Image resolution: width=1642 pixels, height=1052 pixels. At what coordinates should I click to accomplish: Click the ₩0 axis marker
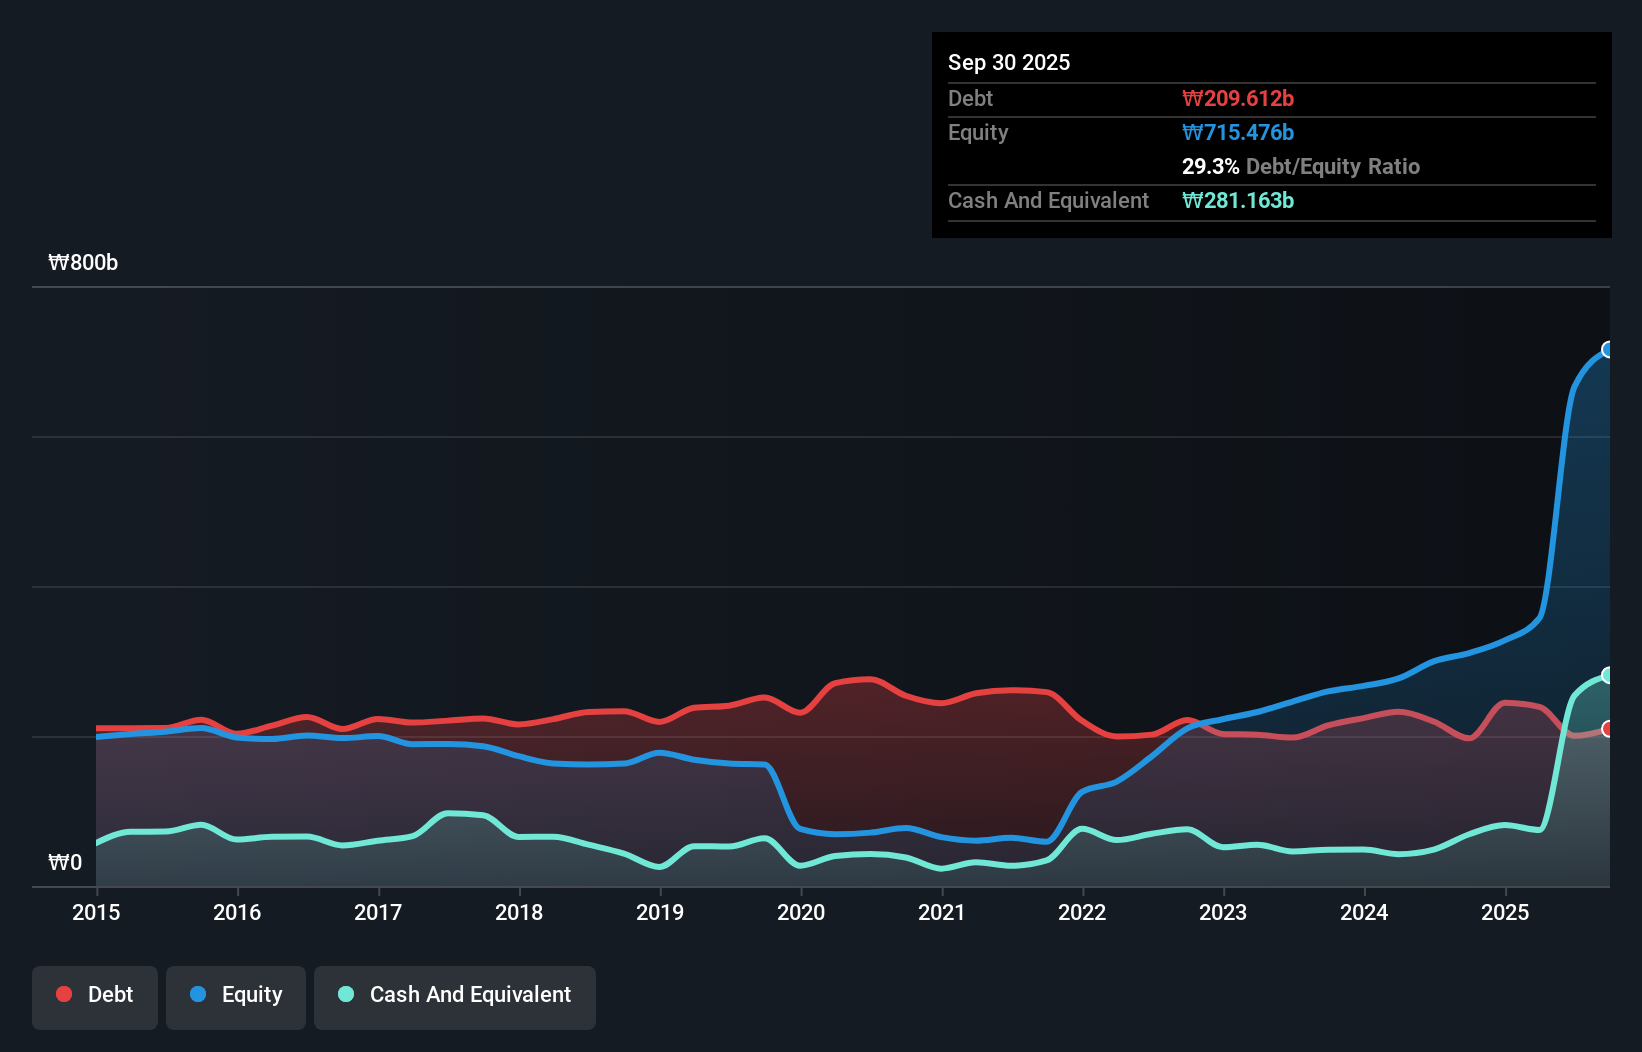[65, 862]
